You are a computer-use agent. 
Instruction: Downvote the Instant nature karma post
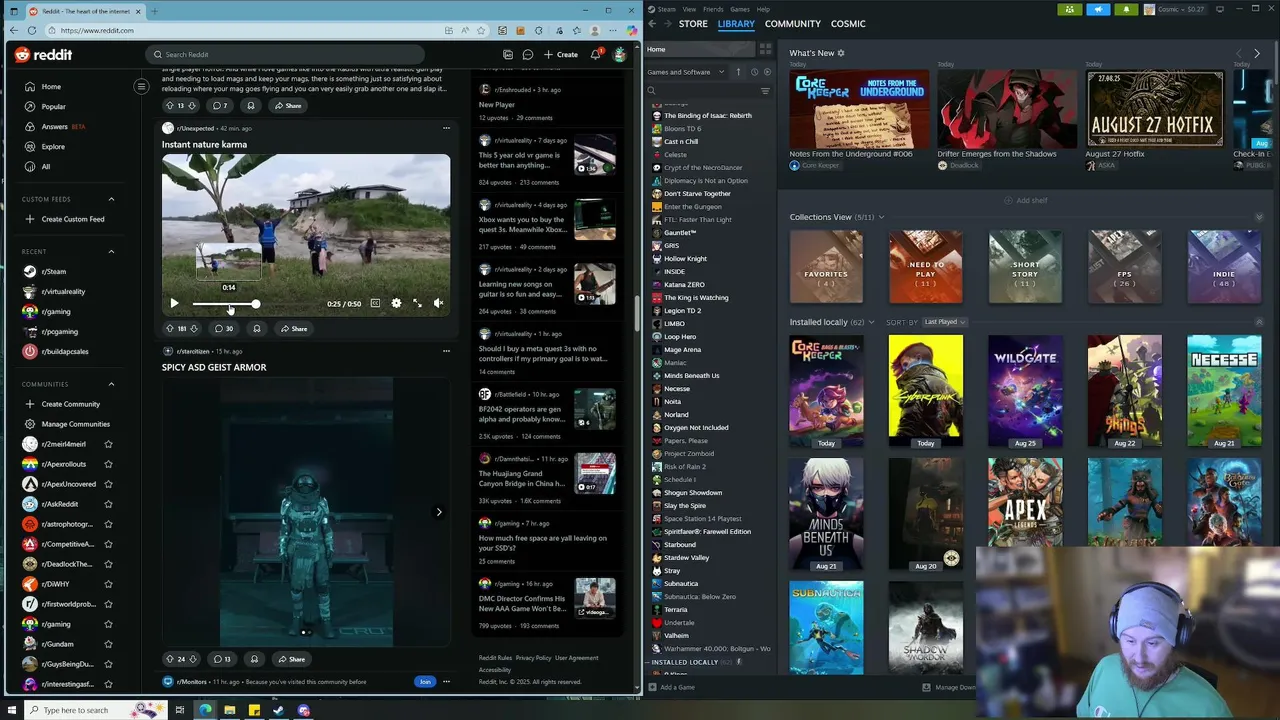(193, 328)
